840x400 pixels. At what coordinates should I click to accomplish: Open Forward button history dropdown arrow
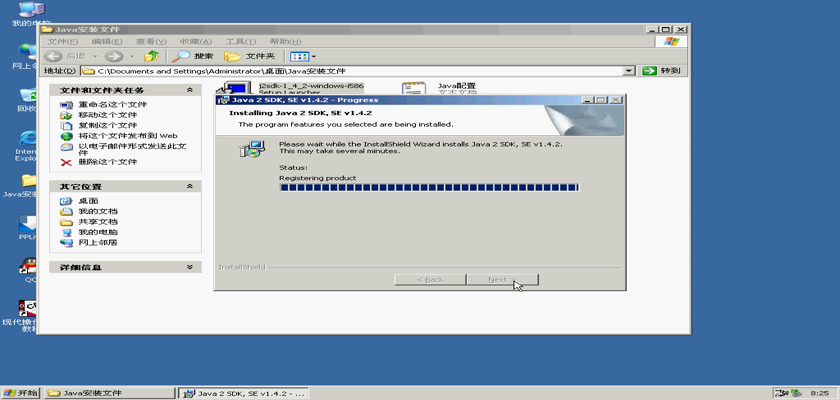[x=132, y=56]
